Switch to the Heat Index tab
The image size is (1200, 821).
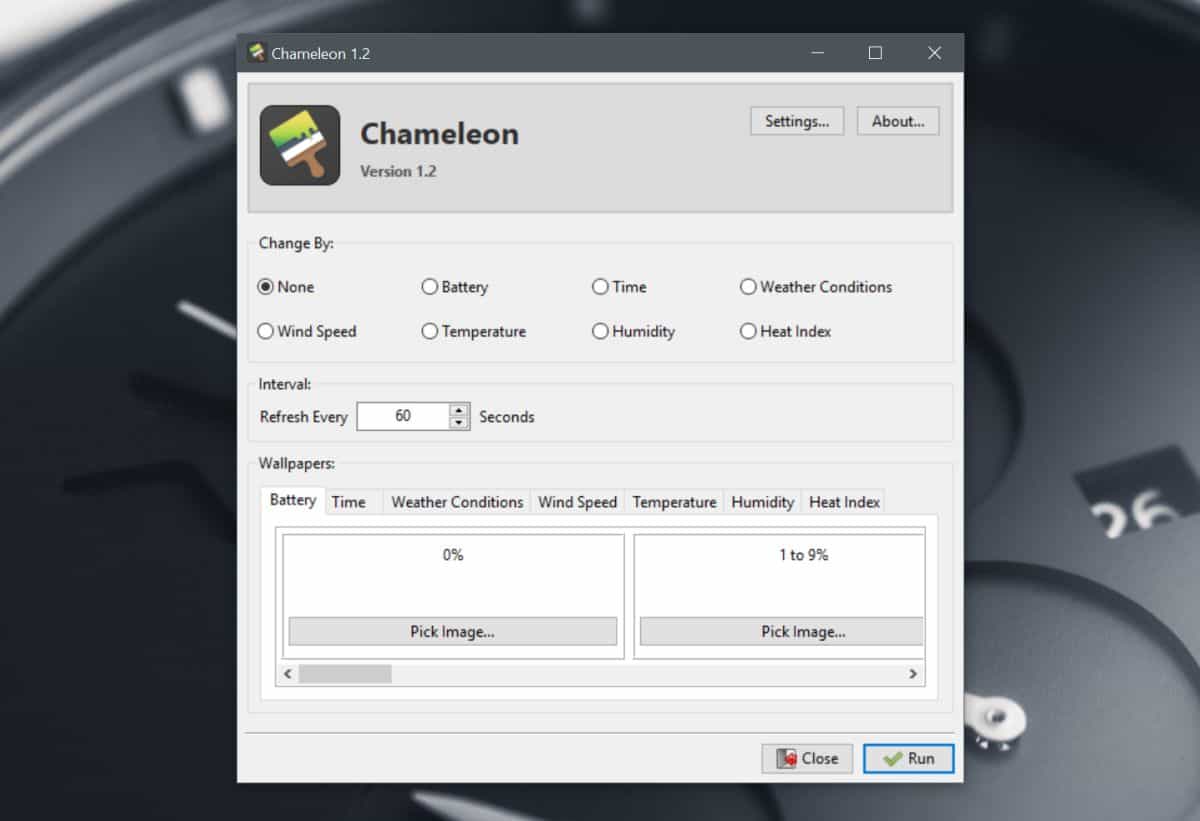(844, 502)
